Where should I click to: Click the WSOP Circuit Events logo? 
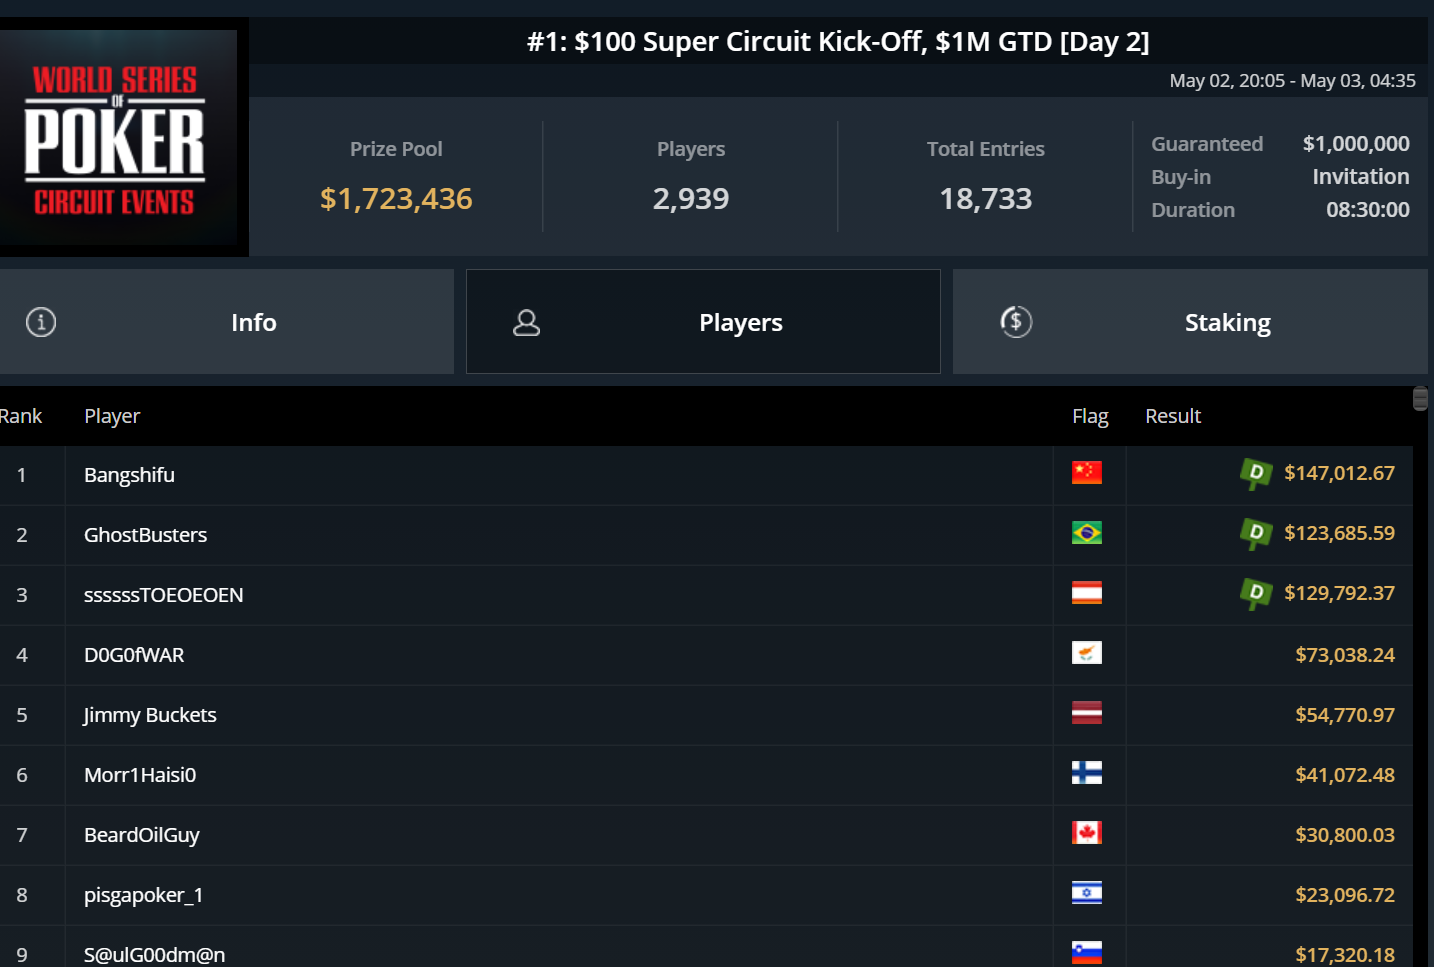click(118, 137)
